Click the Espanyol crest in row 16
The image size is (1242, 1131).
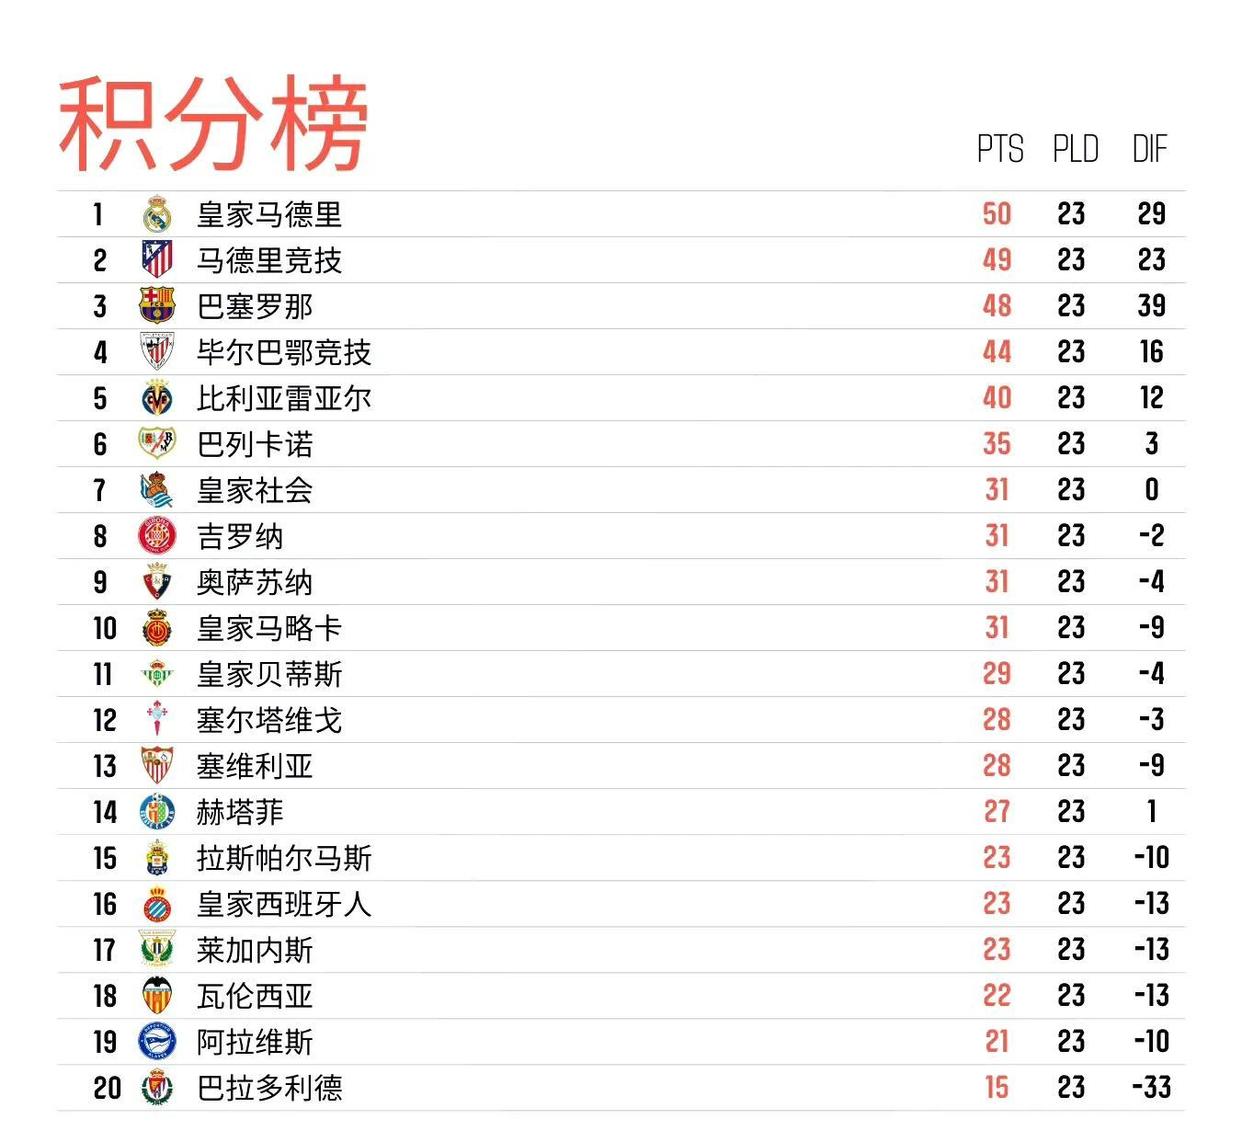pos(157,904)
